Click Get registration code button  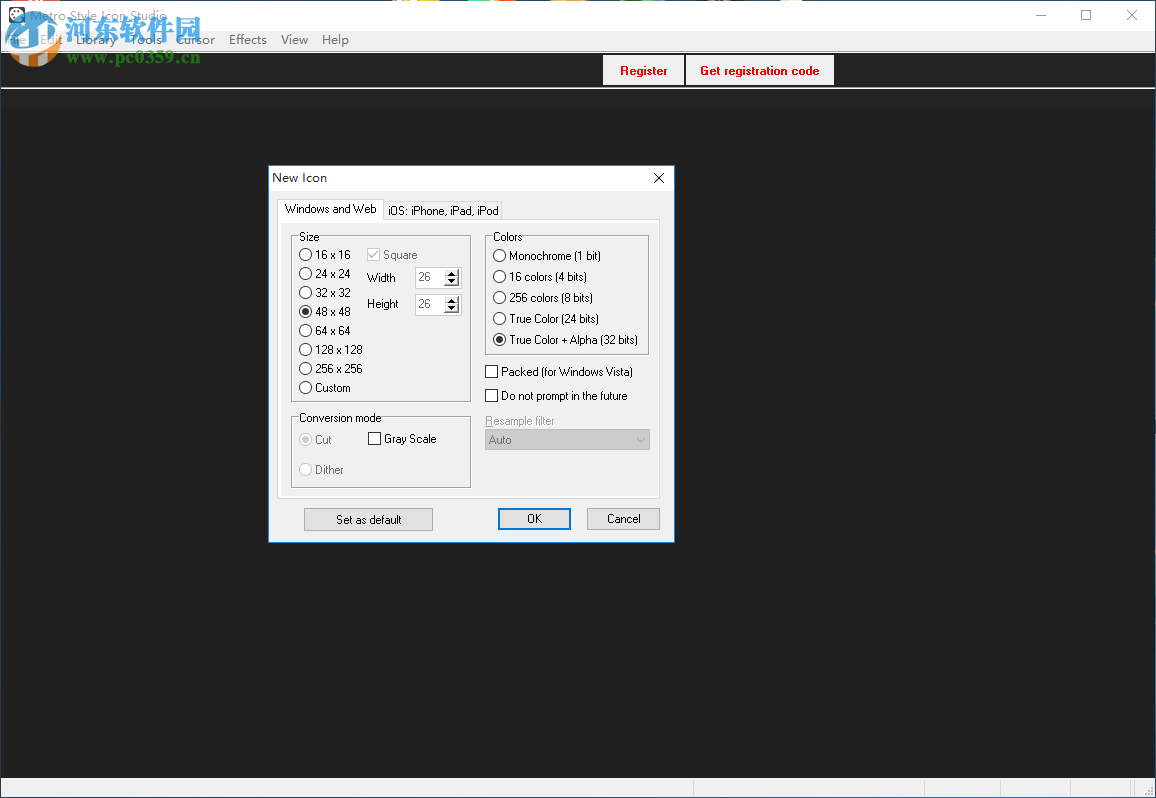(759, 71)
